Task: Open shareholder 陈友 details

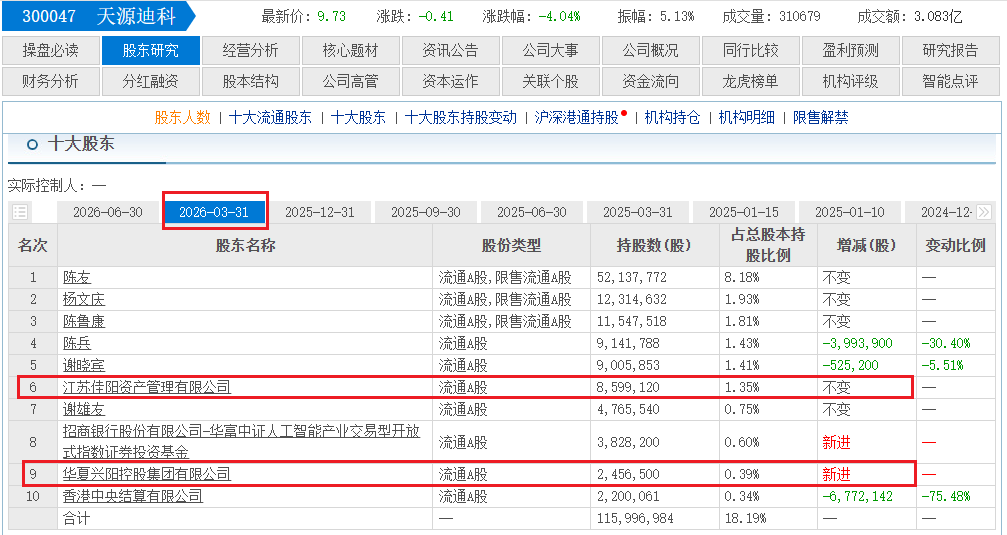Action: (77, 277)
